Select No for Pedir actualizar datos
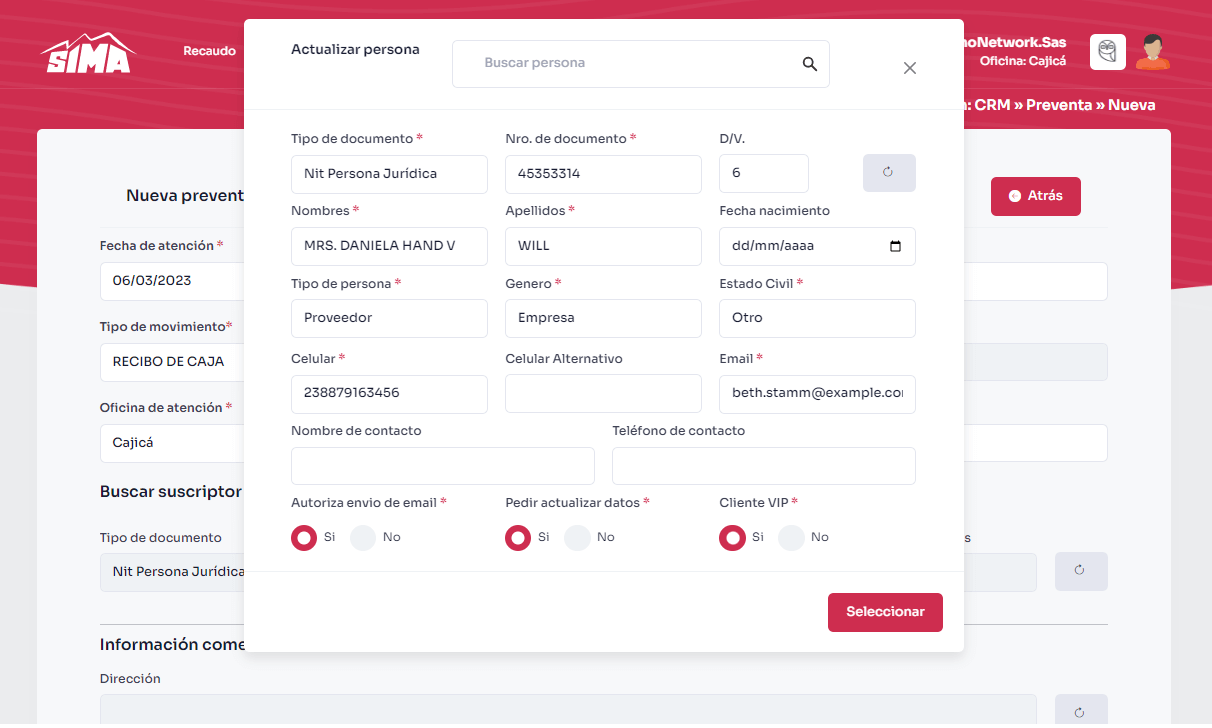 click(x=577, y=538)
